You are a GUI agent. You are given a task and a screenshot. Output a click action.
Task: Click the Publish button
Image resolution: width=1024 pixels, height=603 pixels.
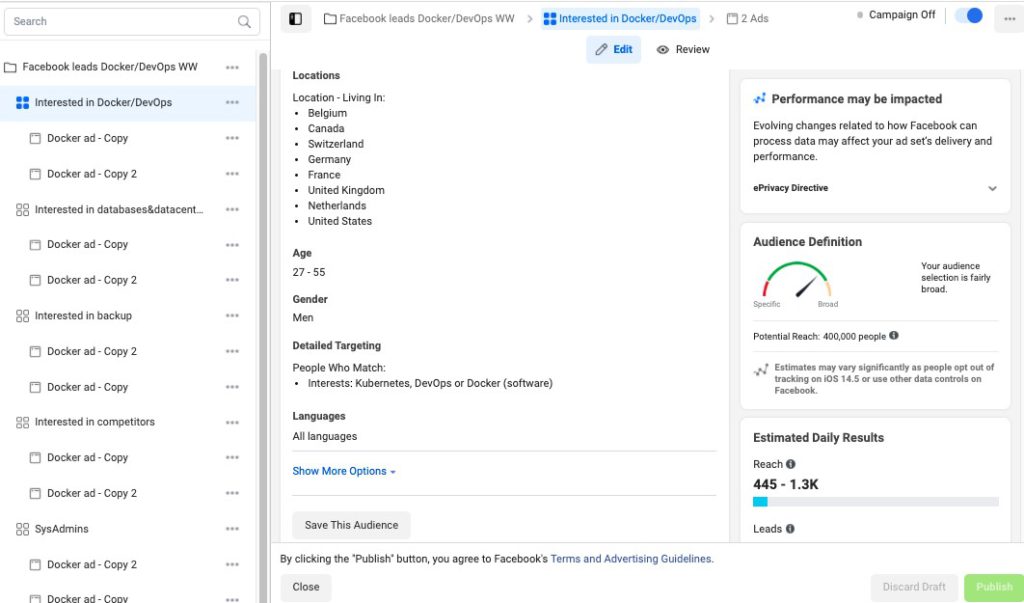(994, 587)
